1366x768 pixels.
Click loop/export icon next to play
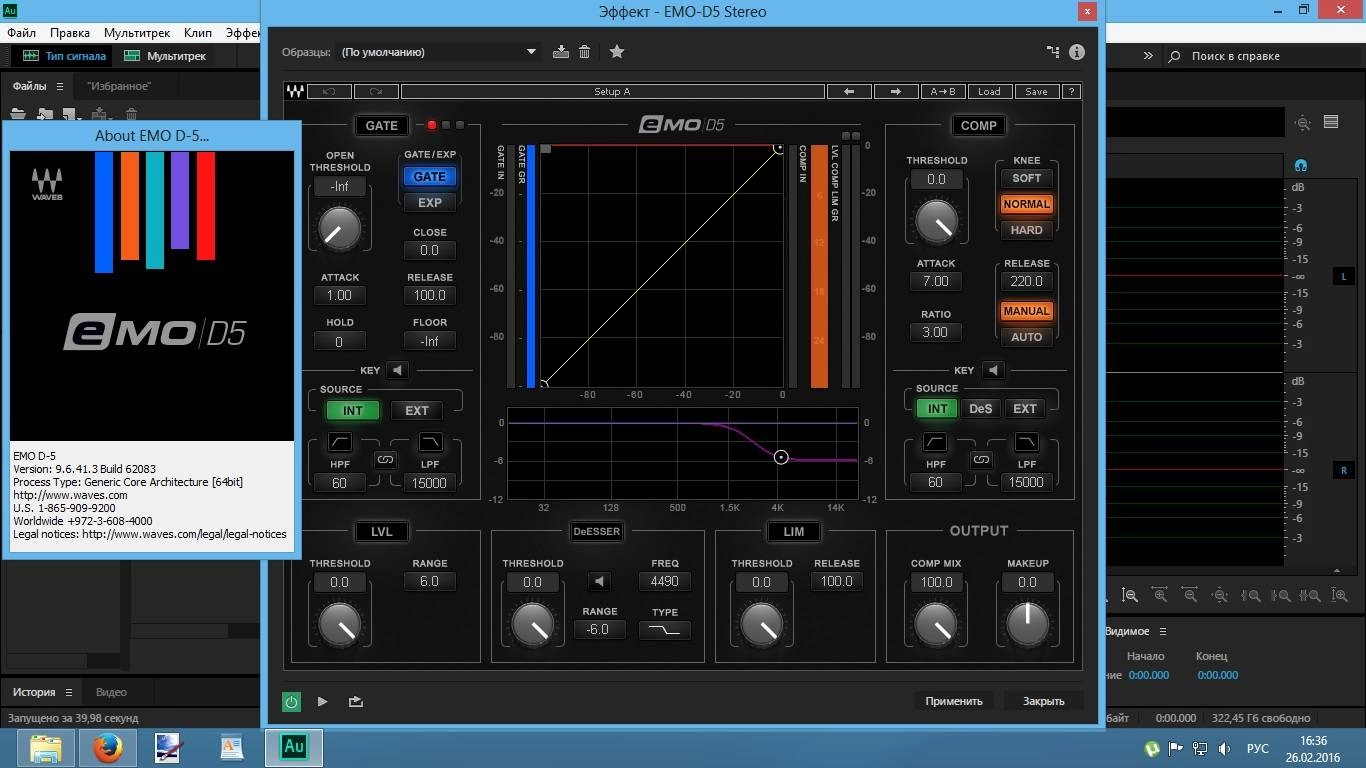click(x=355, y=701)
